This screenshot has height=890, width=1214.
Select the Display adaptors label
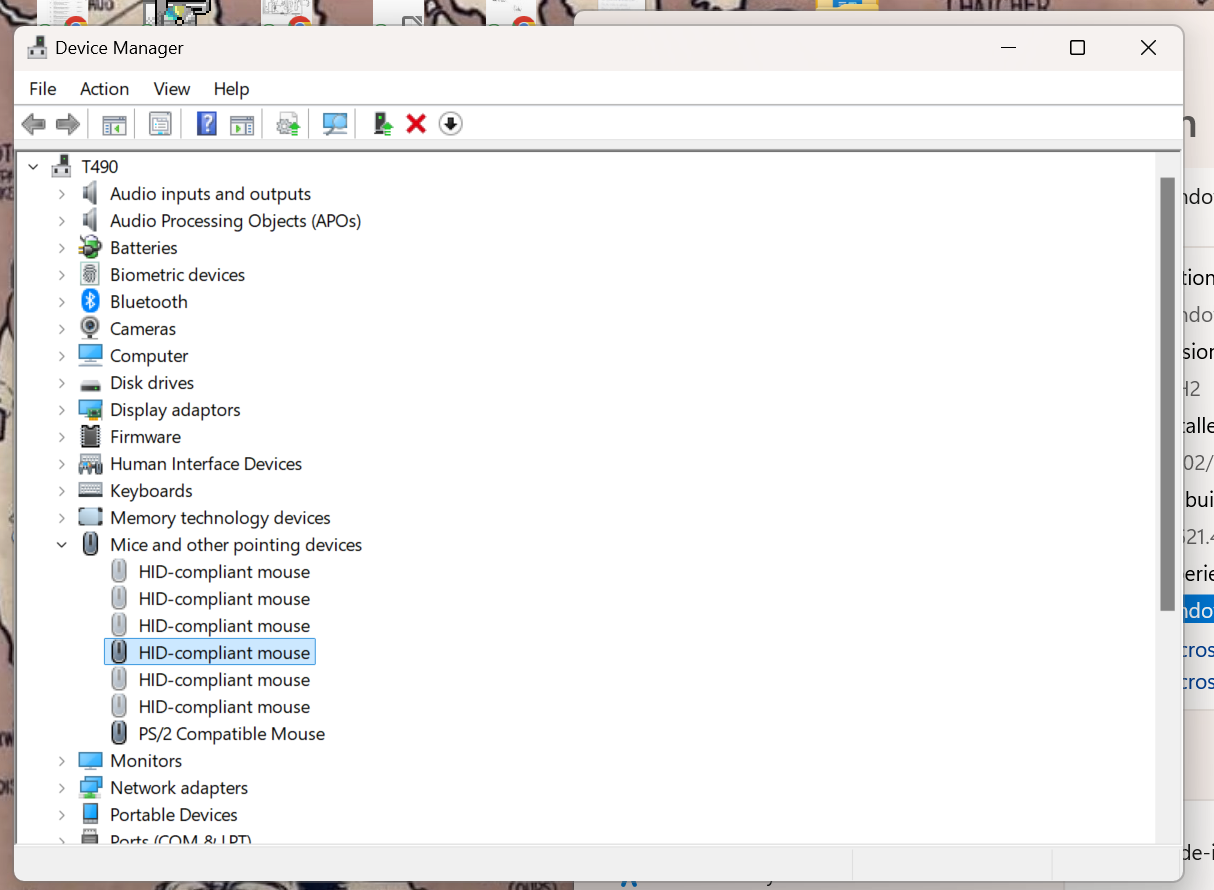[x=175, y=409]
